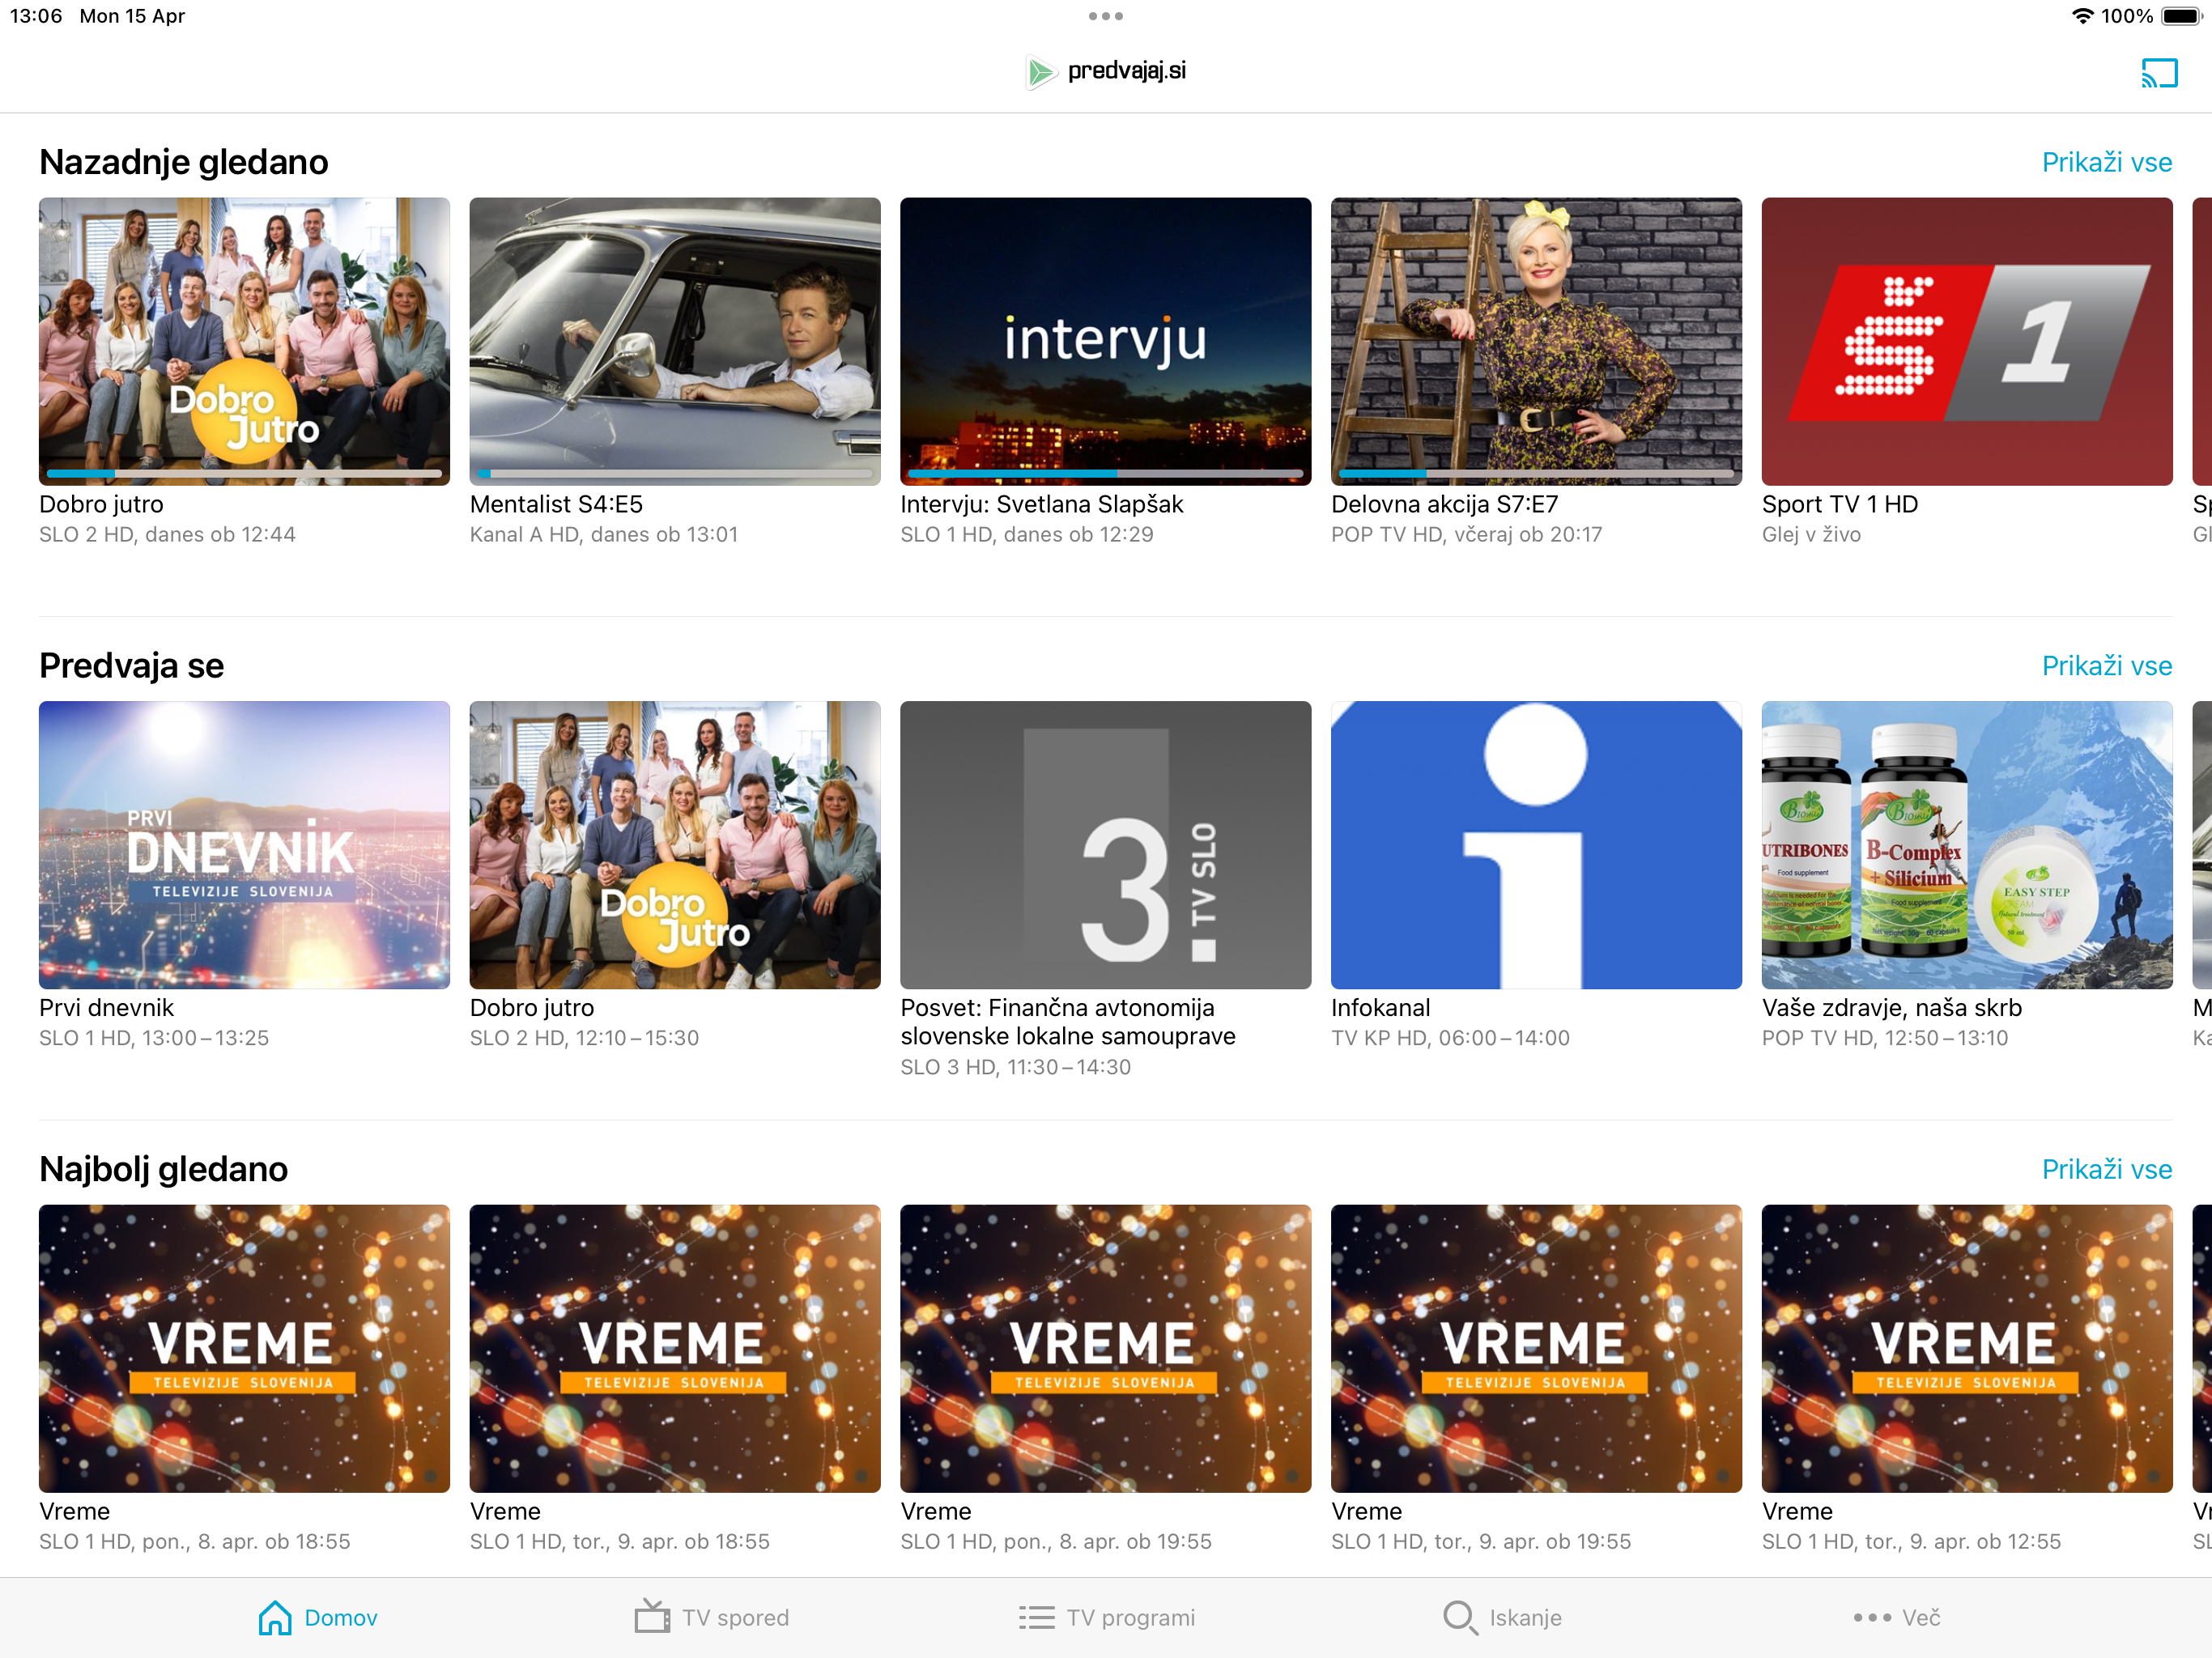
Task: Tap the TV programi list icon
Action: click(1036, 1617)
